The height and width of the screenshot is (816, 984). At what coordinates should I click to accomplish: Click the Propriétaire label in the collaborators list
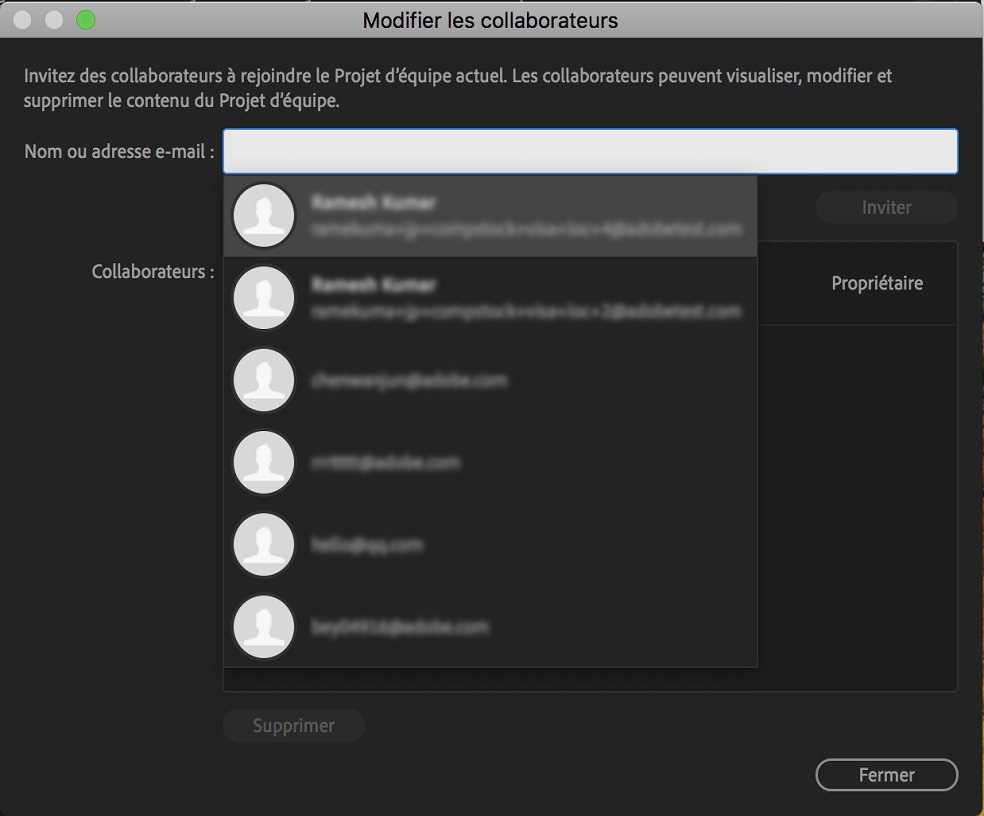pos(877,283)
